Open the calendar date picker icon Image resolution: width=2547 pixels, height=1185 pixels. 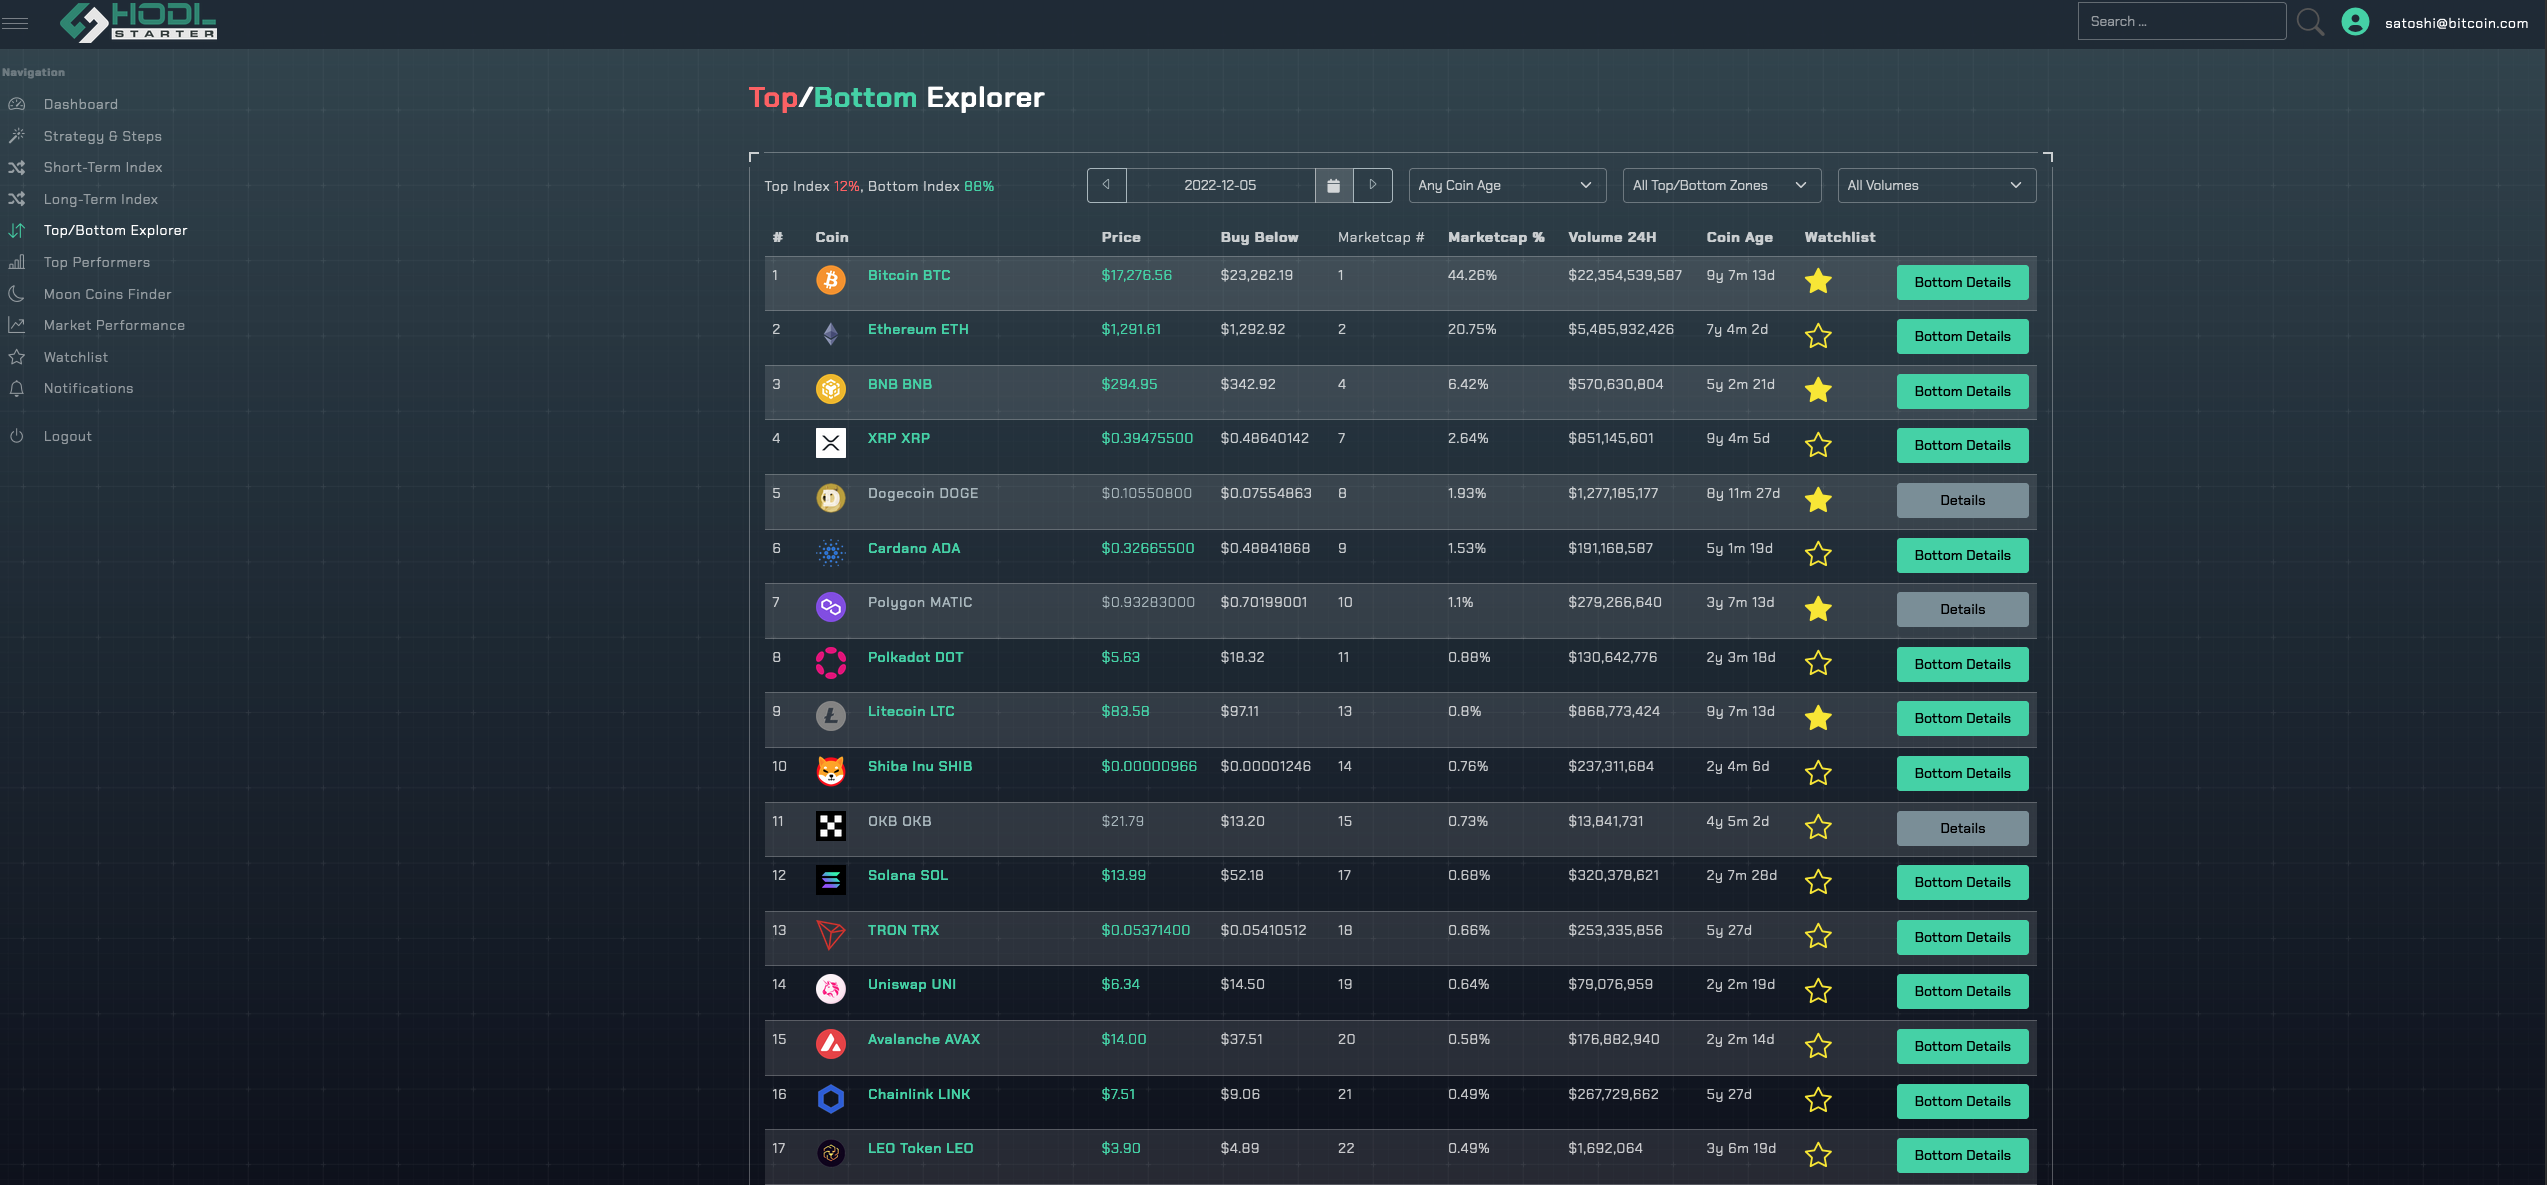(1333, 186)
